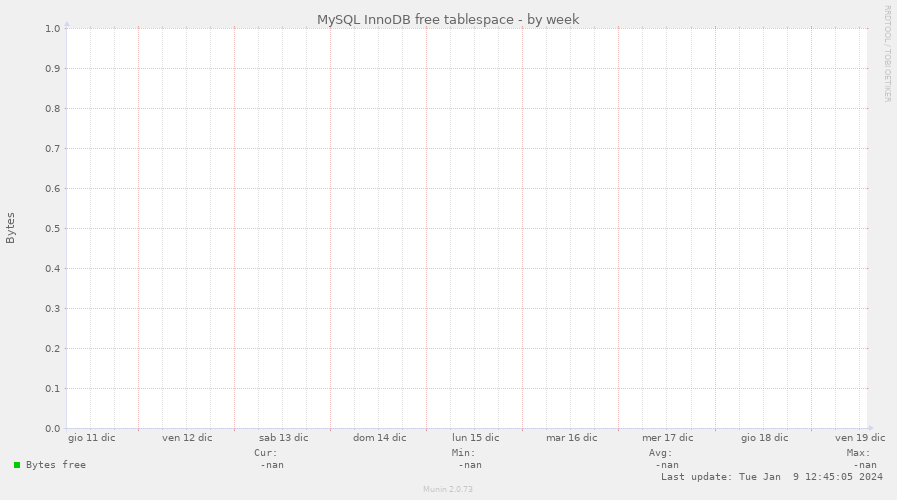The image size is (897, 500).
Task: Click the 'dom 14 dic' date label
Action: 379,438
